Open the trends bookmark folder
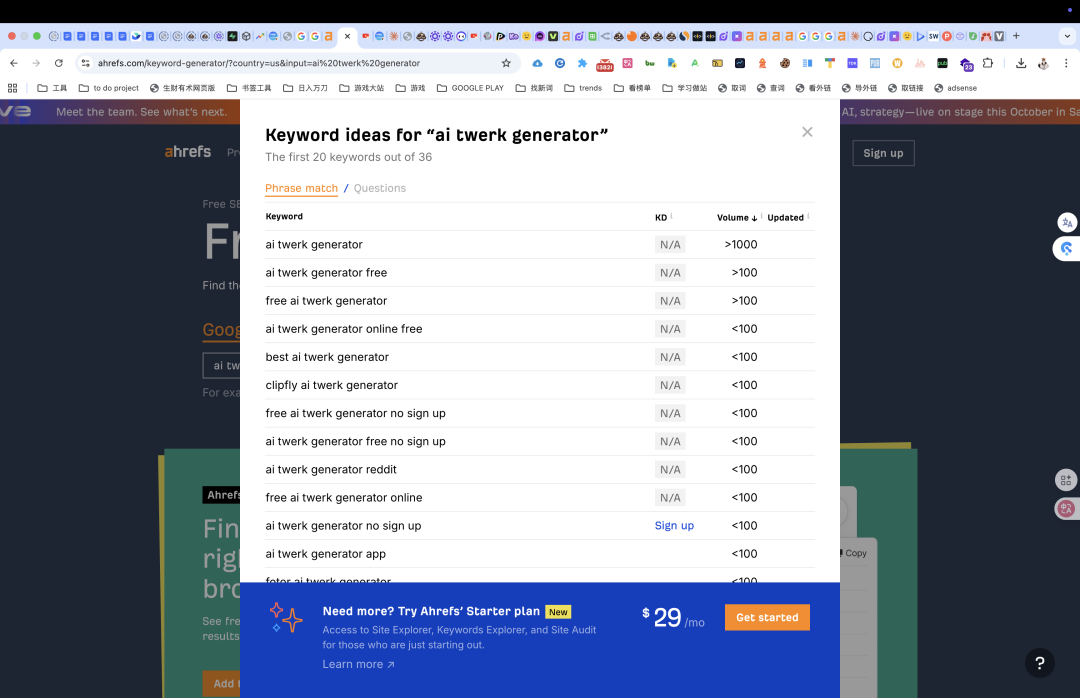The width and height of the screenshot is (1080, 698). pyautogui.click(x=583, y=88)
